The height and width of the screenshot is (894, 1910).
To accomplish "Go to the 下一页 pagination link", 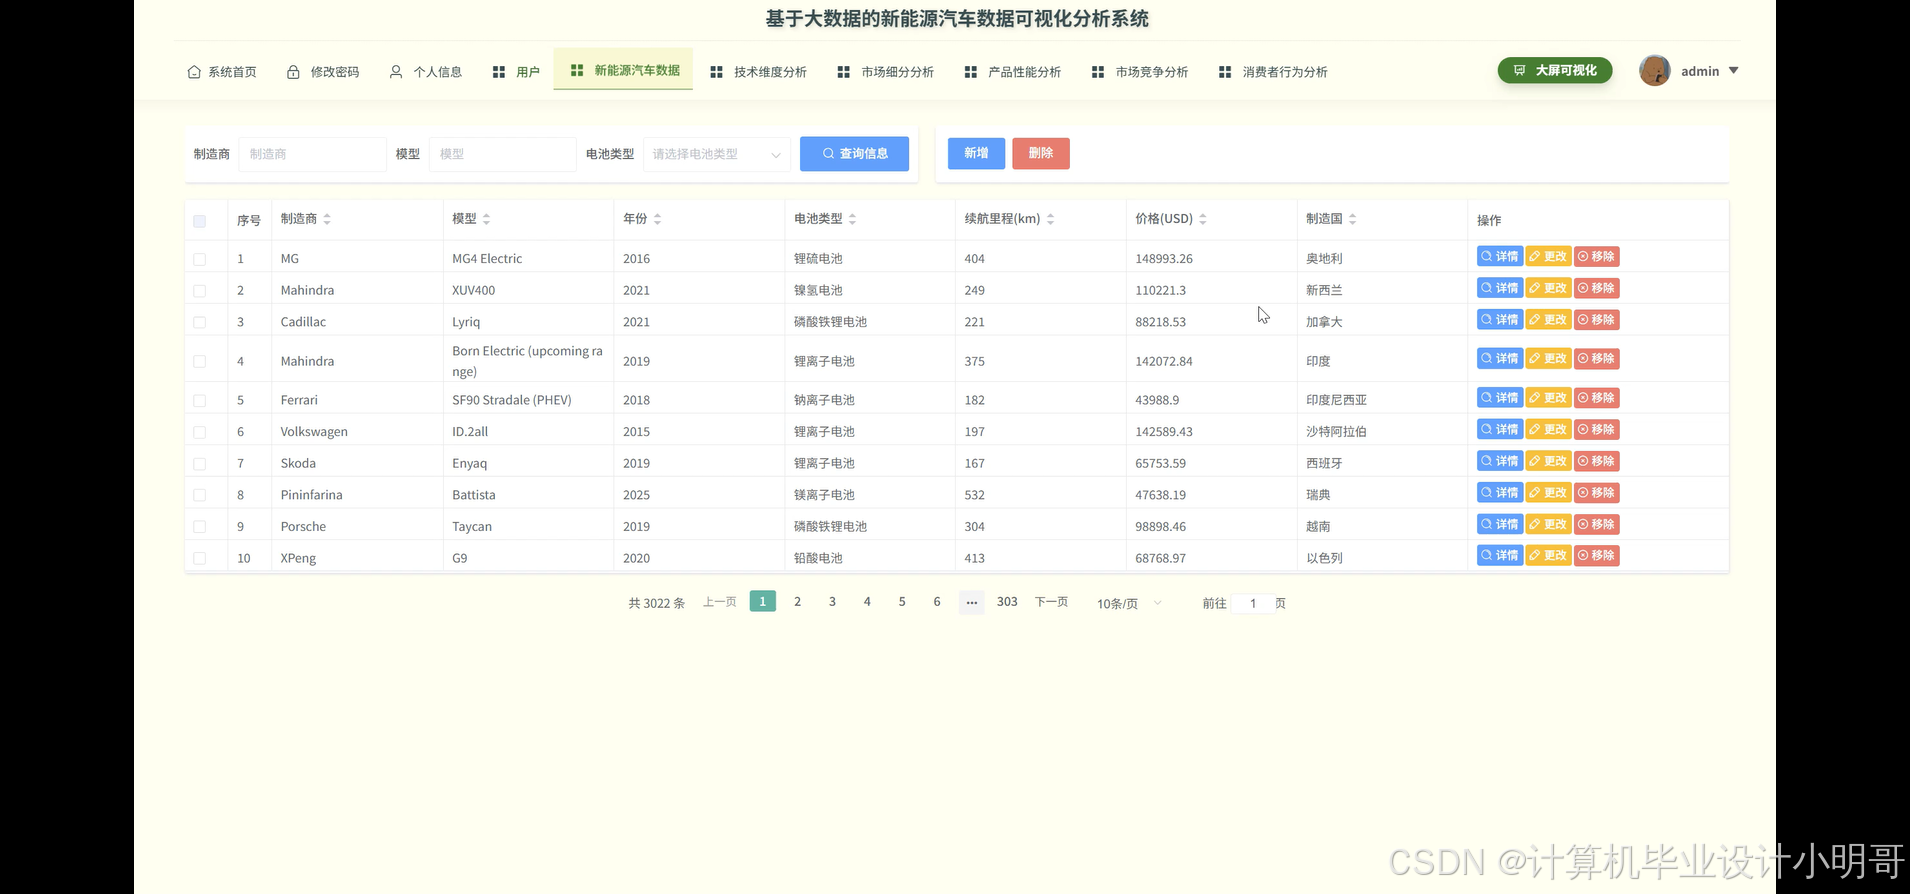I will click(1051, 602).
